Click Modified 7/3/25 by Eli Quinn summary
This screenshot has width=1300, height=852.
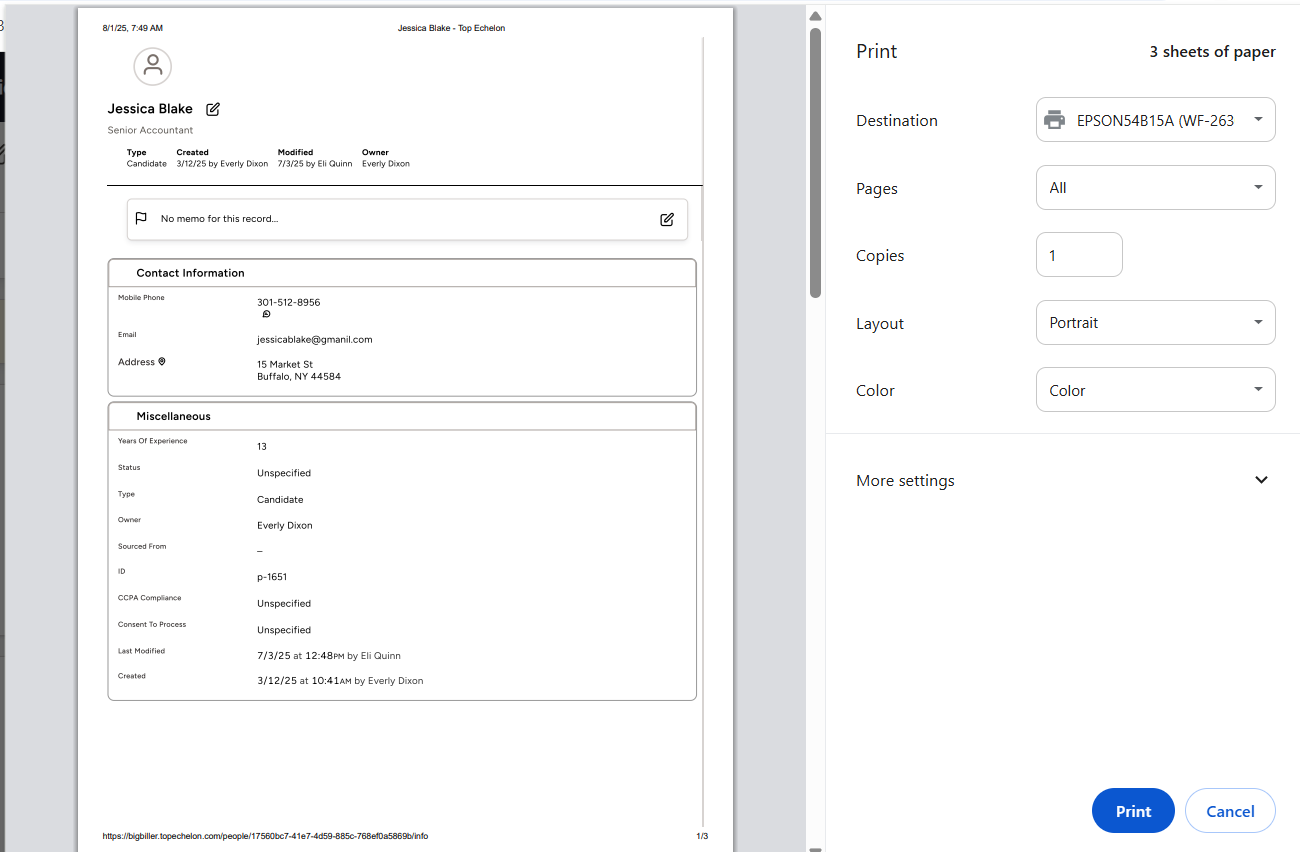tap(315, 158)
